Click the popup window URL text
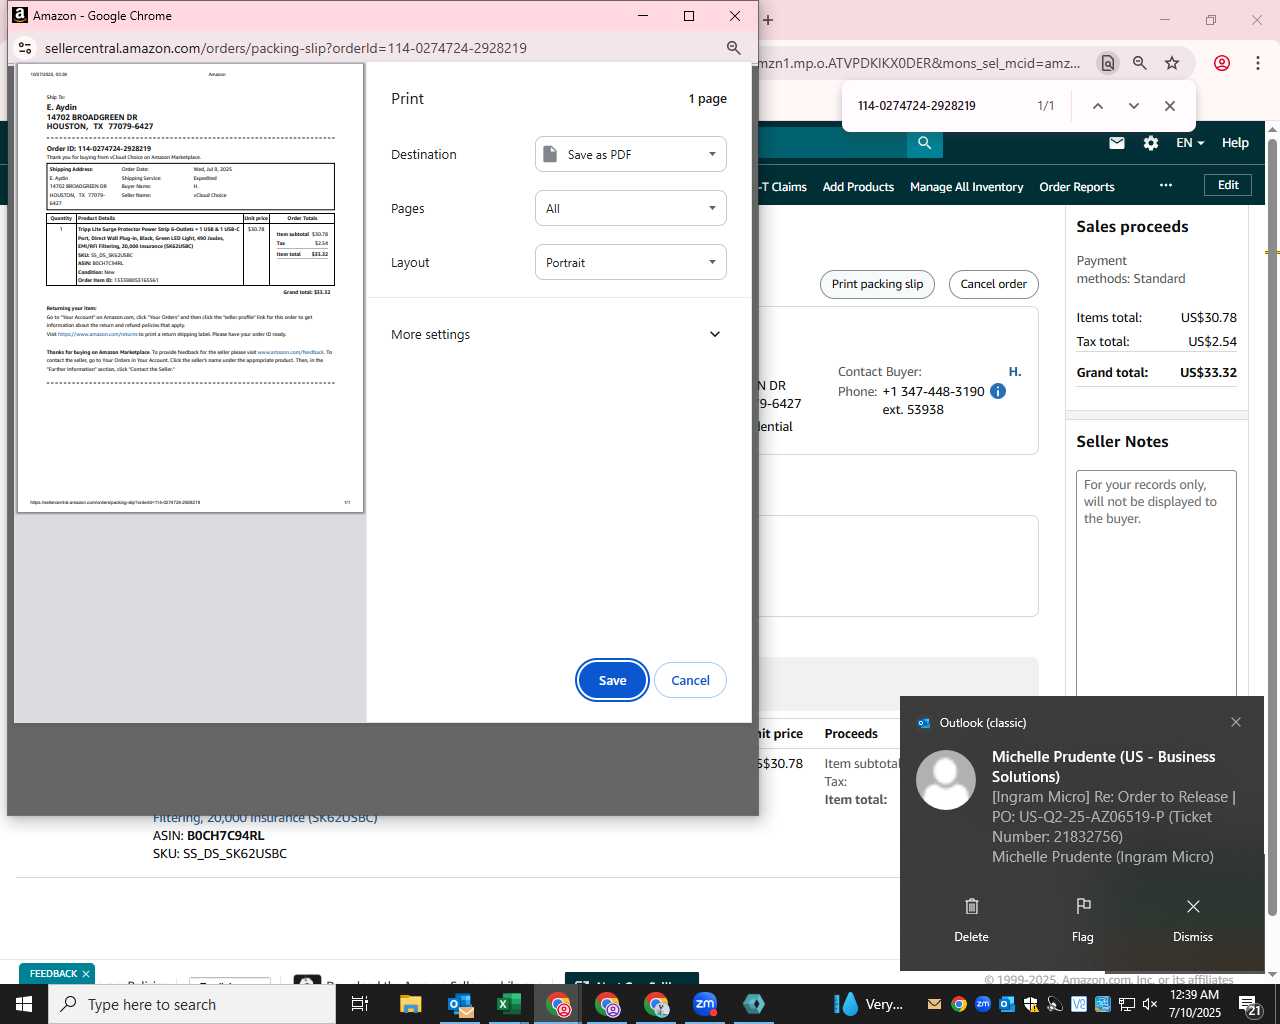 tap(286, 48)
